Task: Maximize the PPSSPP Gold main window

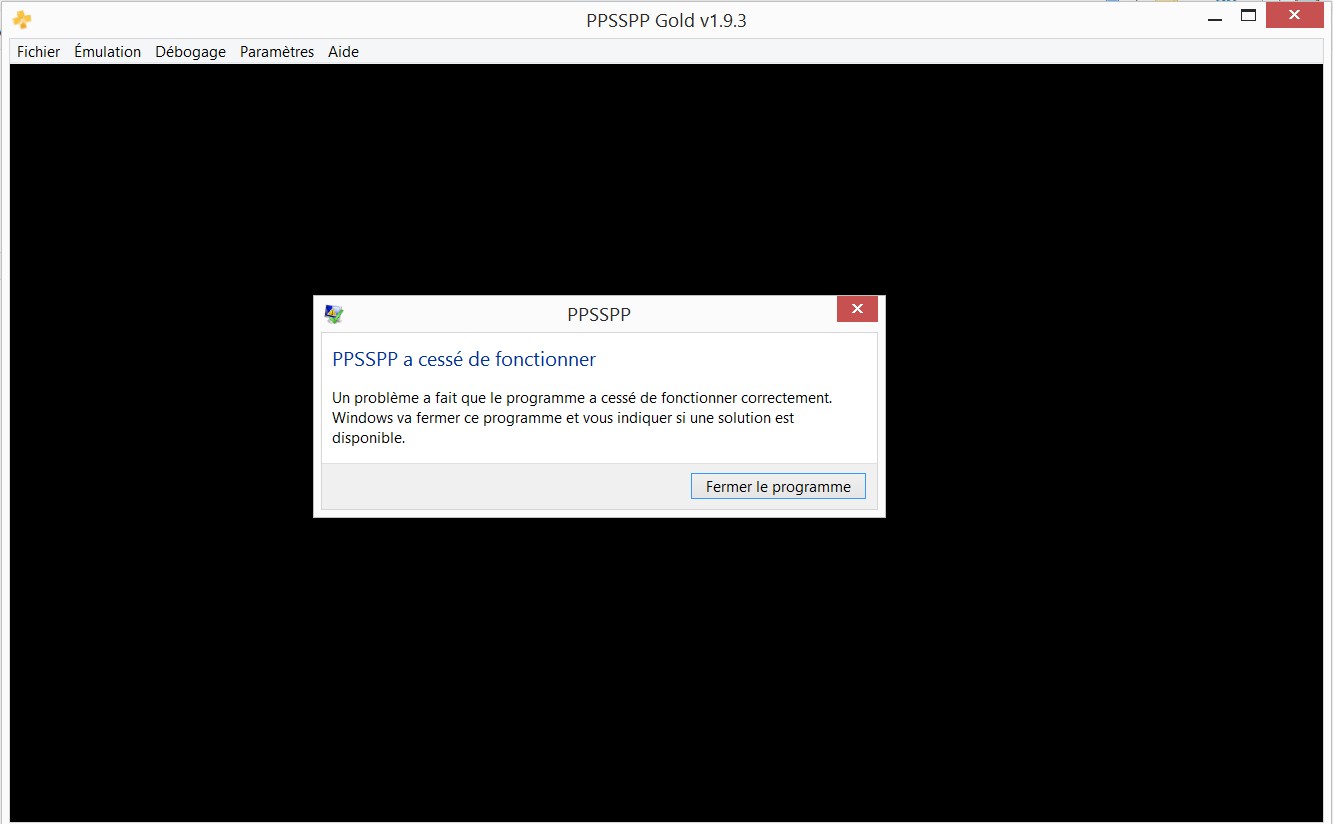Action: click(x=1248, y=16)
